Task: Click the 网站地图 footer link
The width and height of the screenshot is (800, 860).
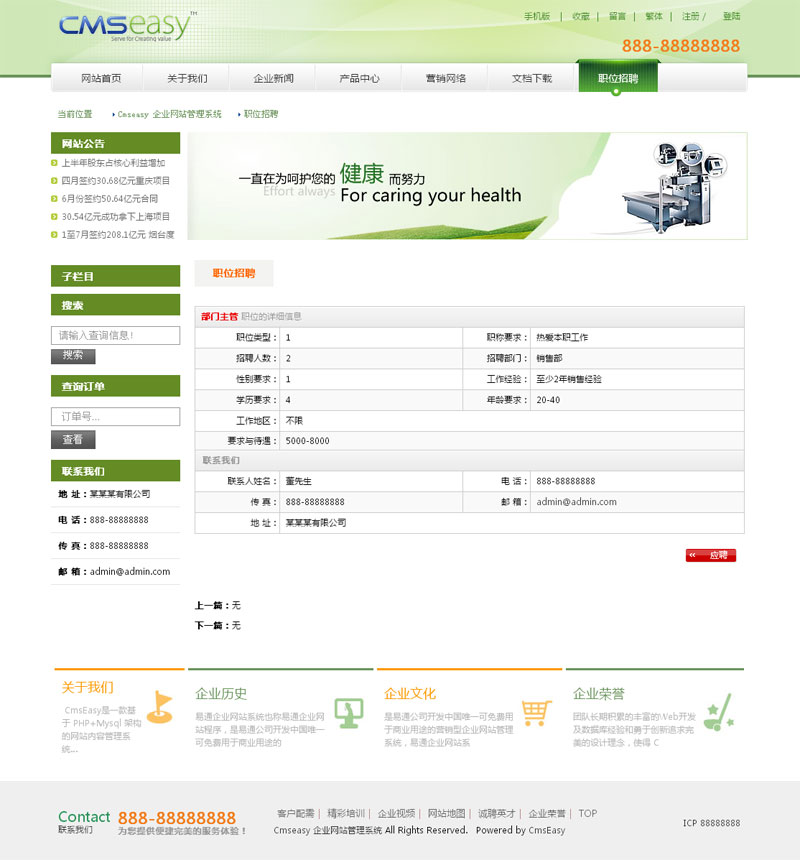Action: (447, 814)
